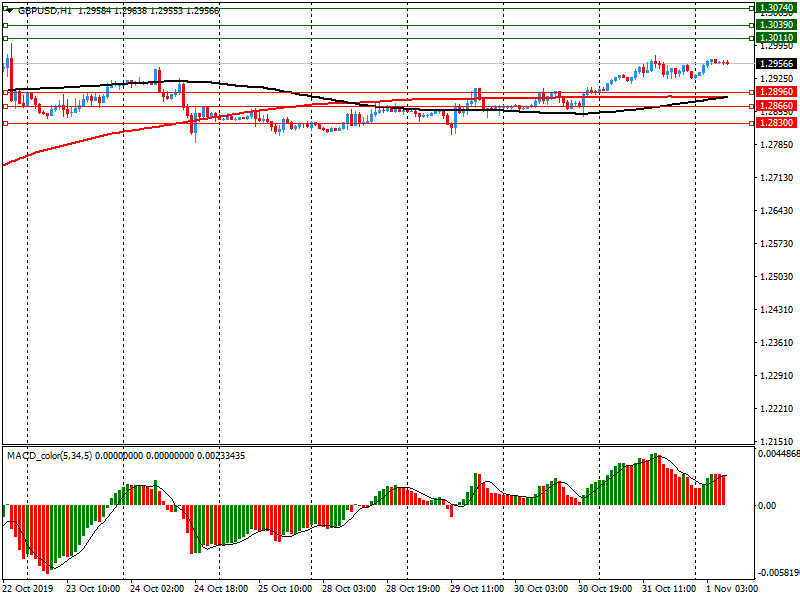Click left-end square handle of 1.30110 line
The width and height of the screenshot is (800, 600).
(5, 38)
